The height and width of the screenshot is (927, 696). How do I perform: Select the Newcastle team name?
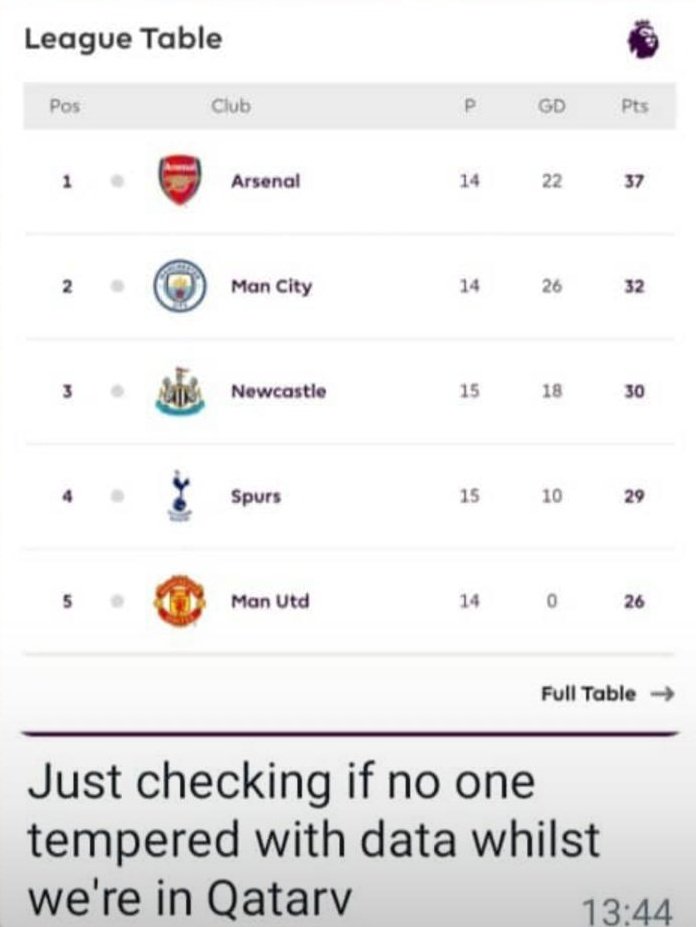tap(279, 391)
